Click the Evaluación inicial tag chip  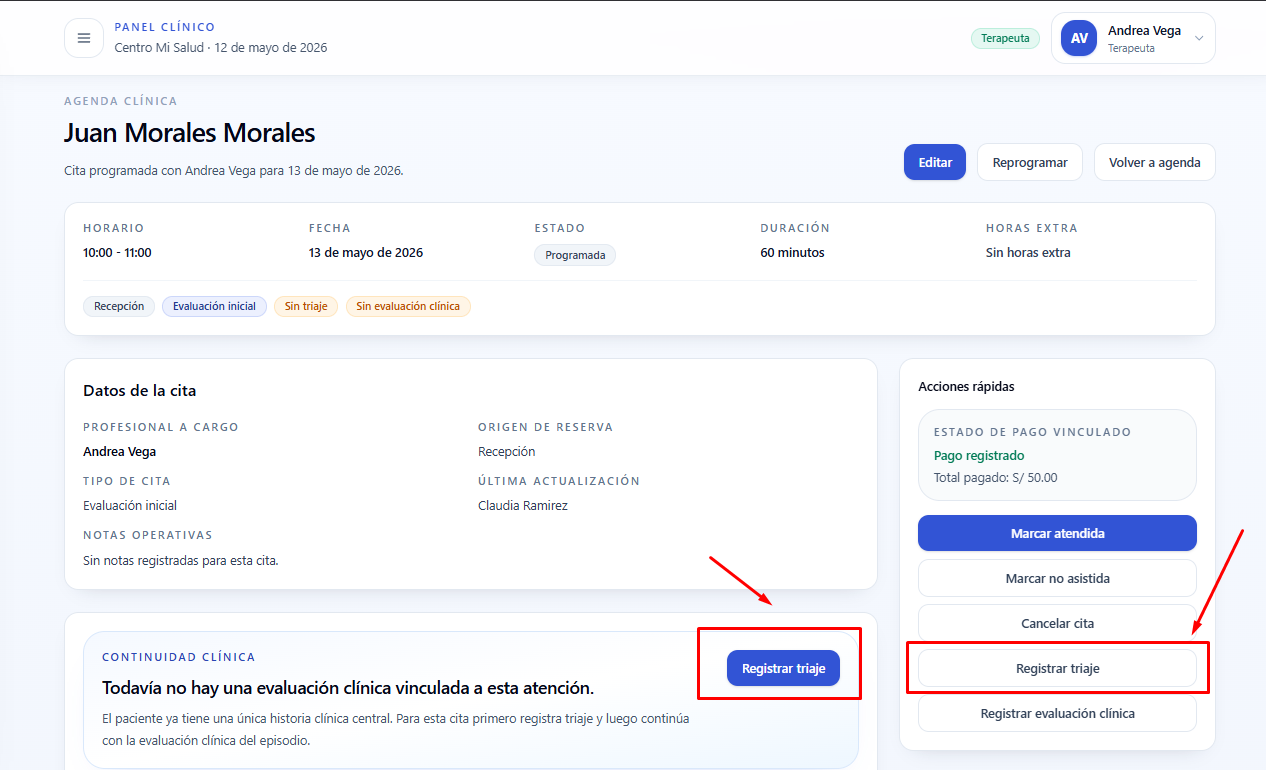[214, 306]
